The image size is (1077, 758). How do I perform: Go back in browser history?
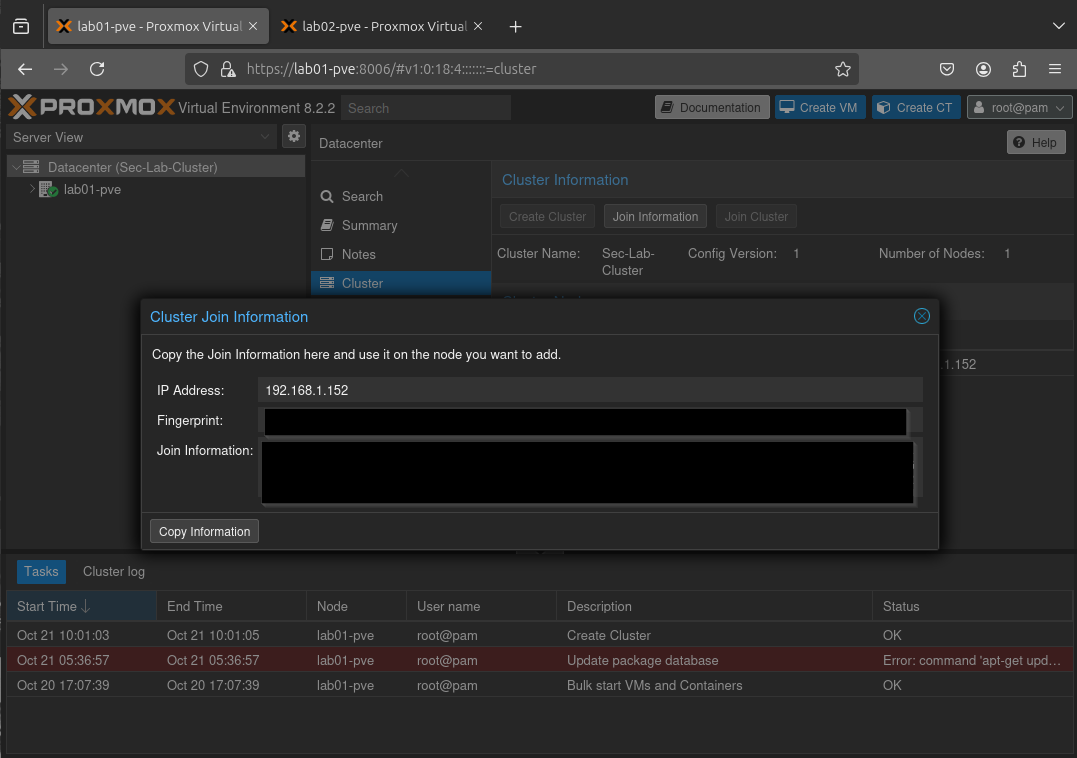coord(25,69)
